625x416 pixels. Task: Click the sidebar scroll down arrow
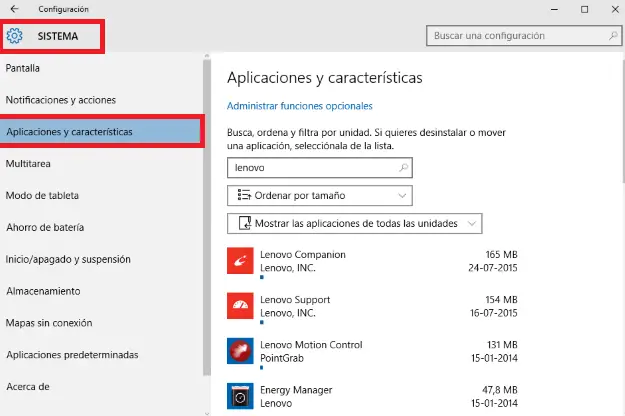(x=206, y=413)
